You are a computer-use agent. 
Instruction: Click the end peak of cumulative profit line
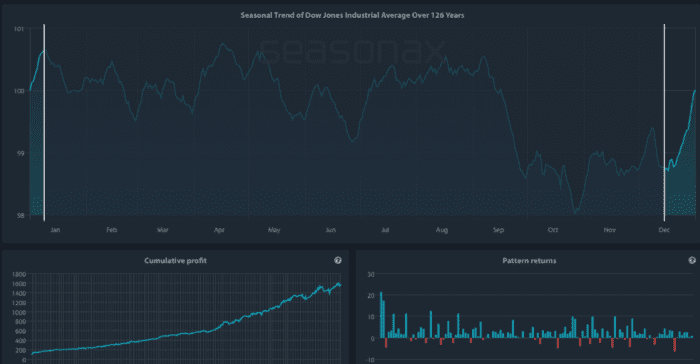coord(339,284)
